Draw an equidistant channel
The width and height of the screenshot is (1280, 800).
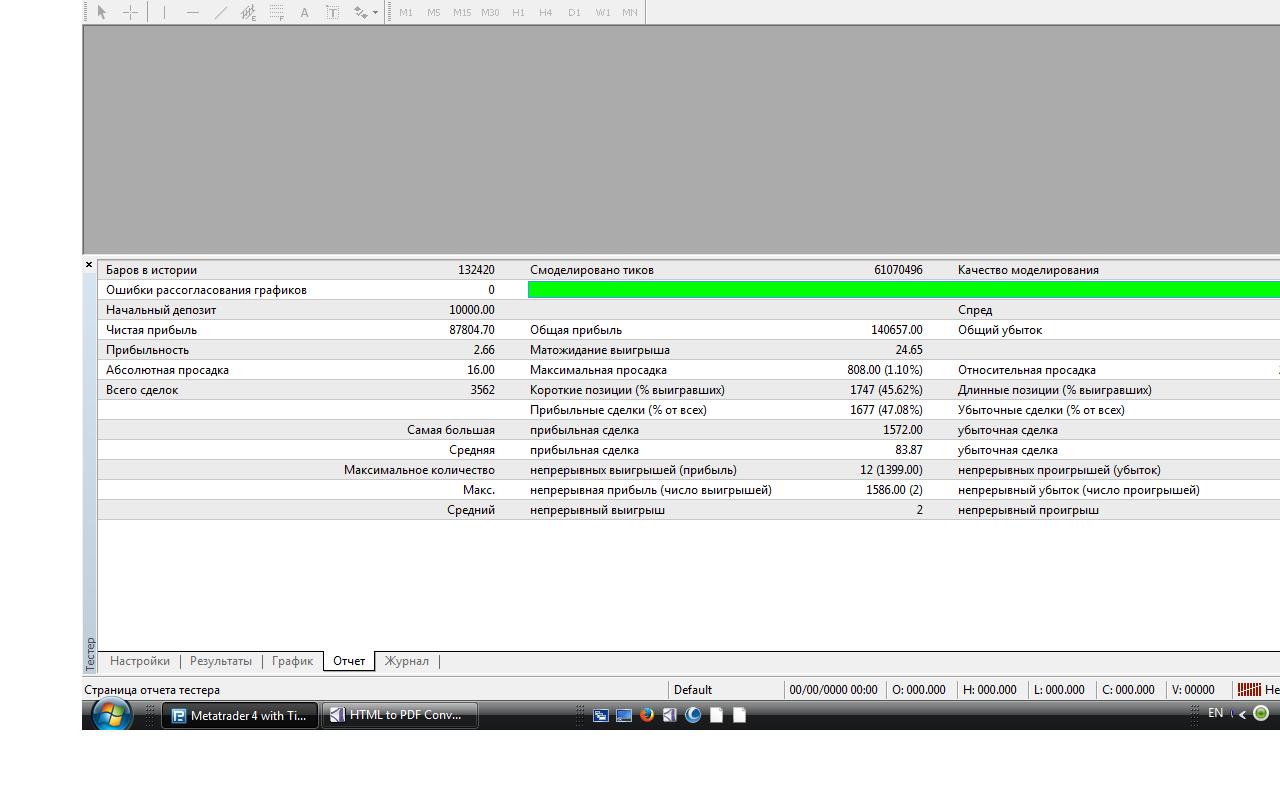click(x=248, y=12)
